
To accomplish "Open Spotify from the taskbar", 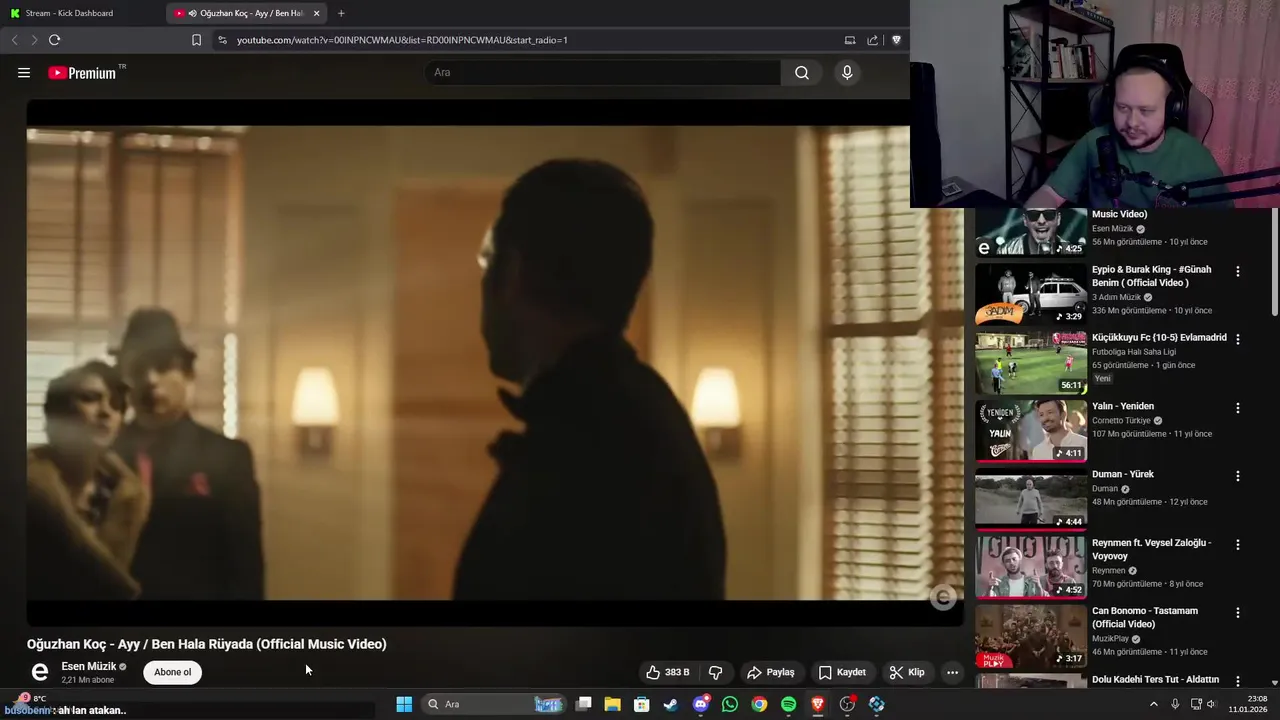I will [x=789, y=704].
